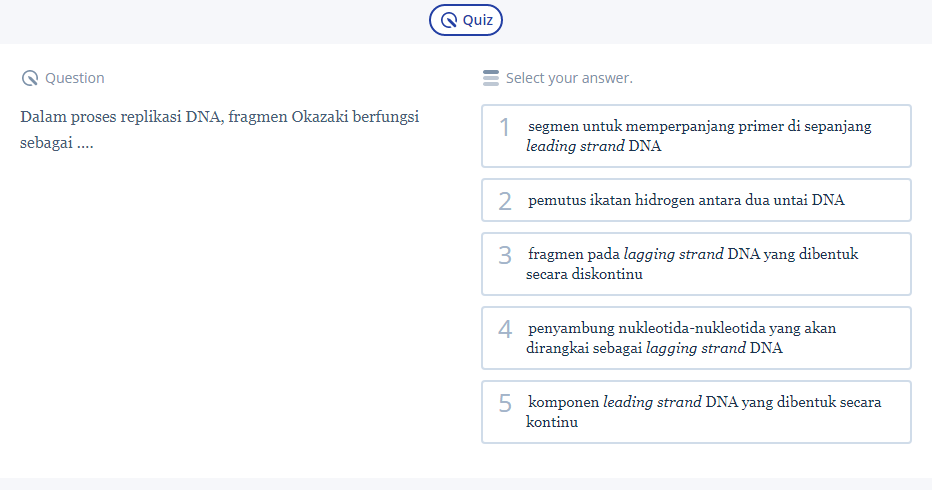Click the number 4 on the fourth option

tap(505, 329)
